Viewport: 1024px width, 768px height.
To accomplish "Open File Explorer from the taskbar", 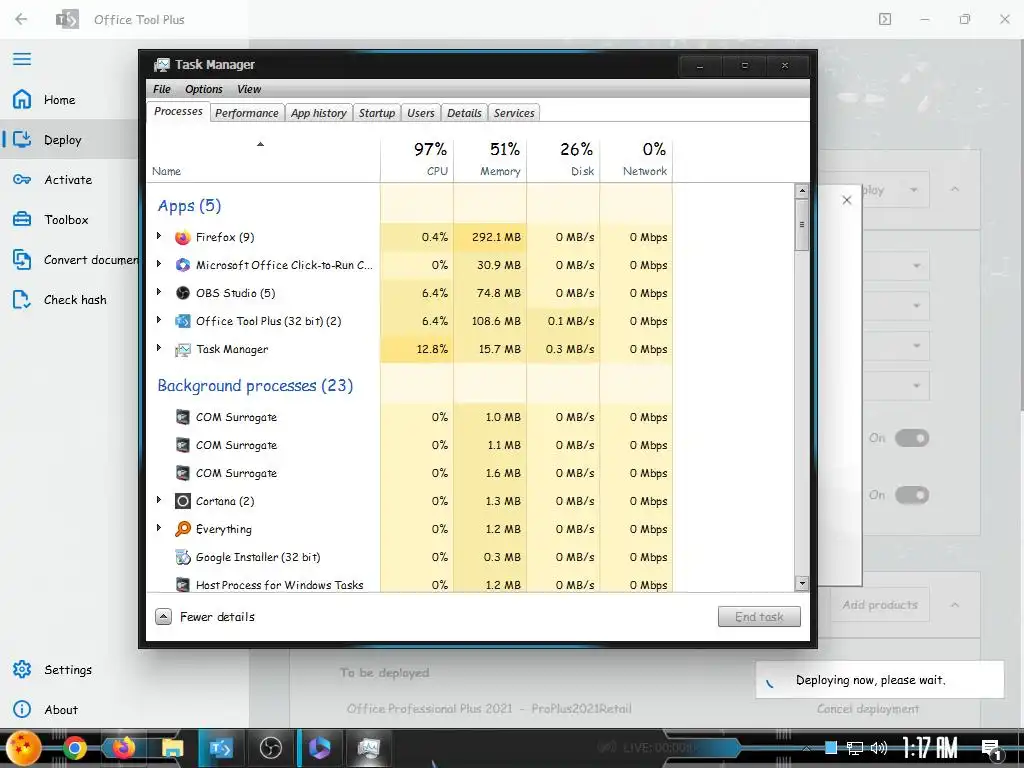I will [x=172, y=748].
